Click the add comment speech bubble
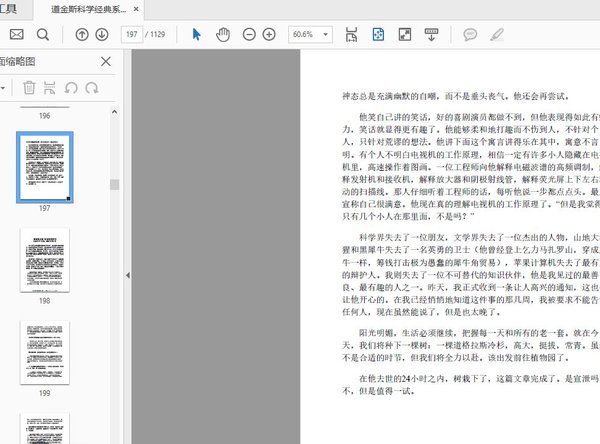 [469, 35]
